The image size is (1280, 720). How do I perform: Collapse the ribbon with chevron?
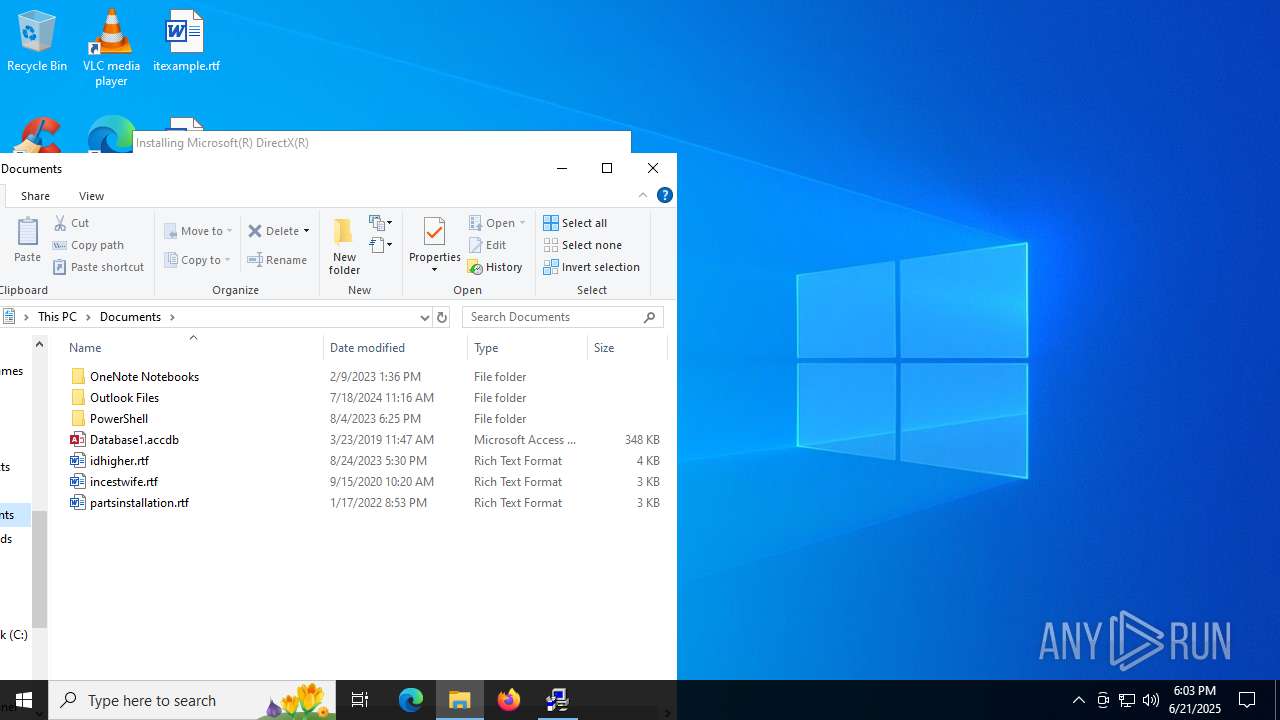(643, 195)
